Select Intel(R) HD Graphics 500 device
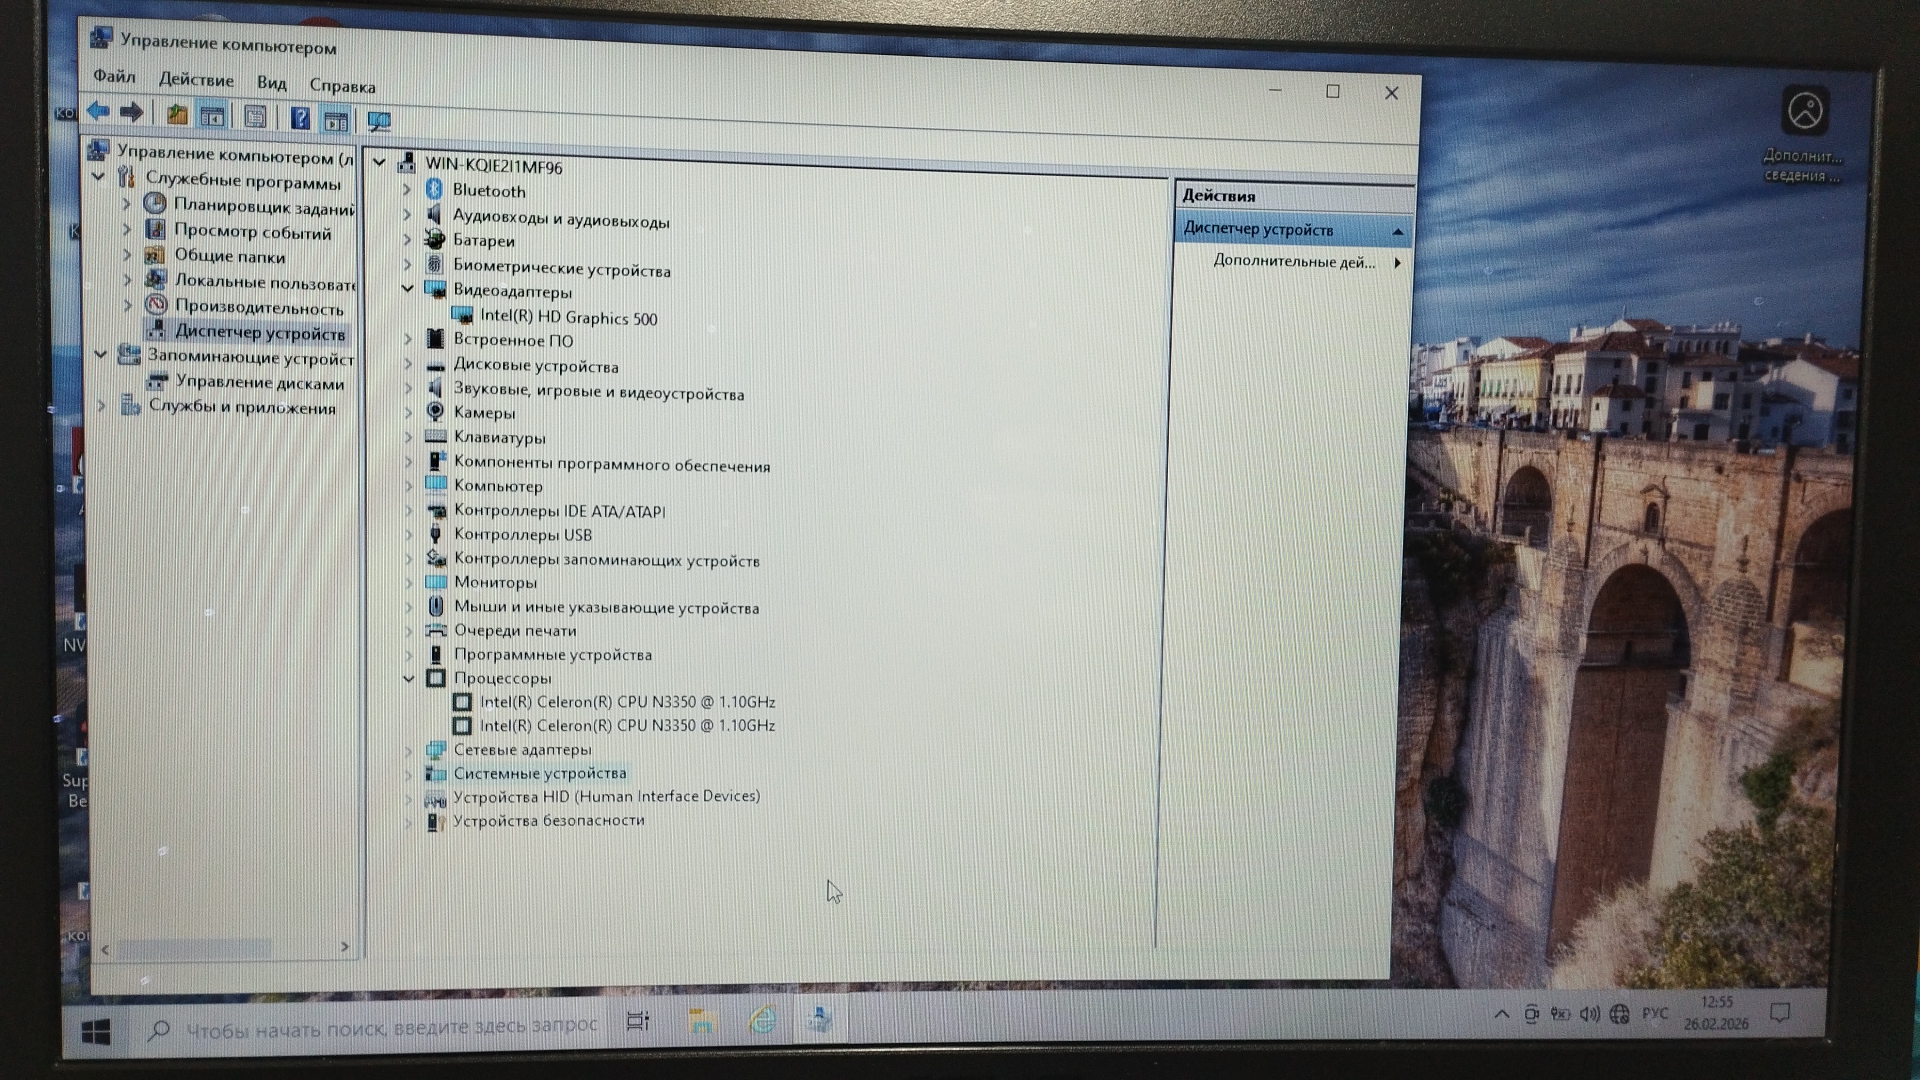 tap(568, 318)
